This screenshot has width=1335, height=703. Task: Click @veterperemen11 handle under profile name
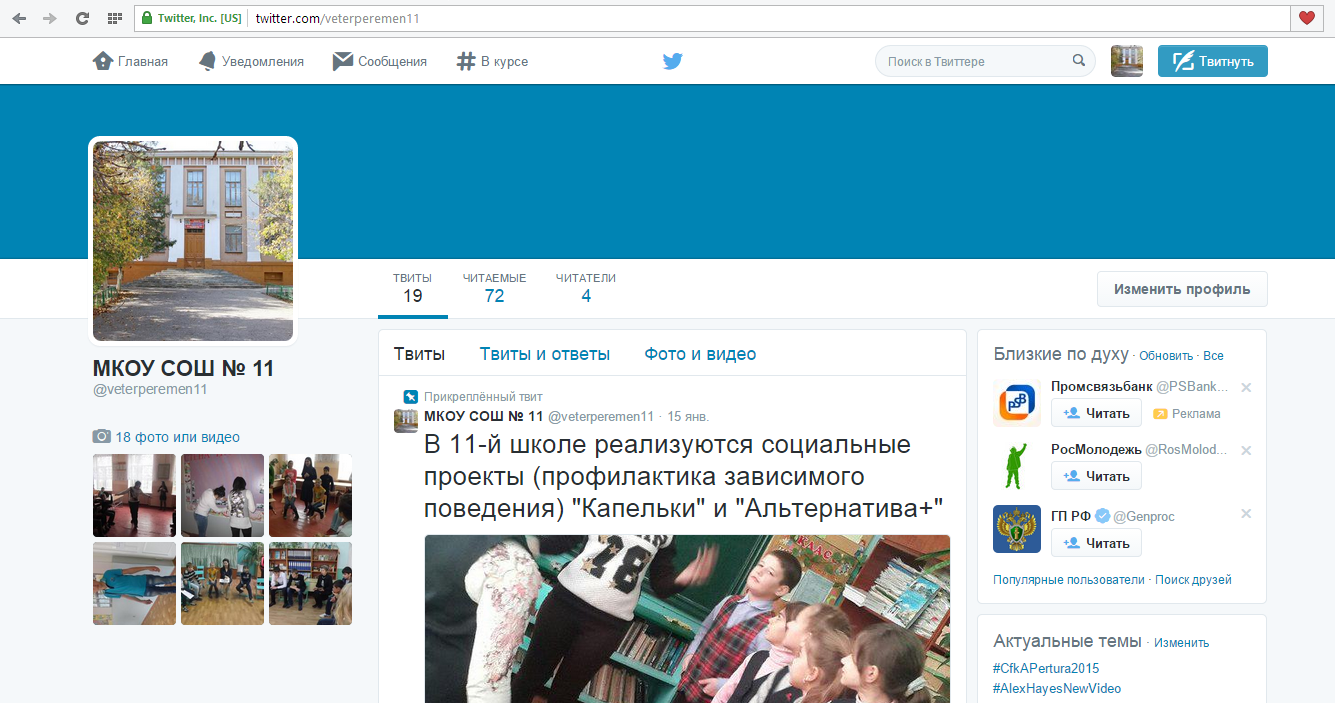click(x=150, y=390)
